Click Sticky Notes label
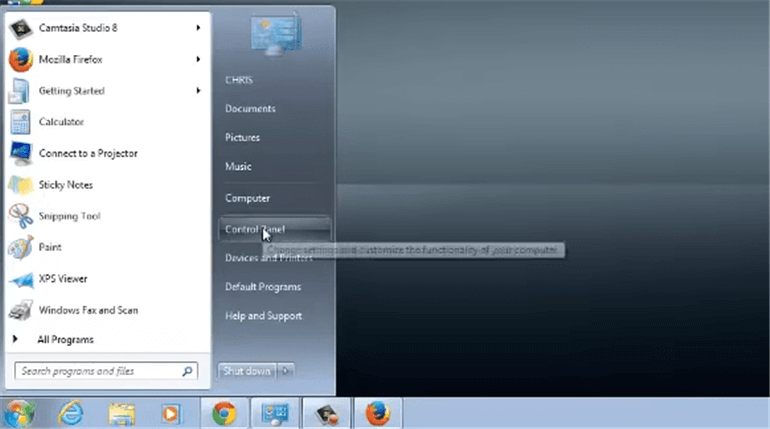Image resolution: width=770 pixels, height=429 pixels. coord(66,185)
